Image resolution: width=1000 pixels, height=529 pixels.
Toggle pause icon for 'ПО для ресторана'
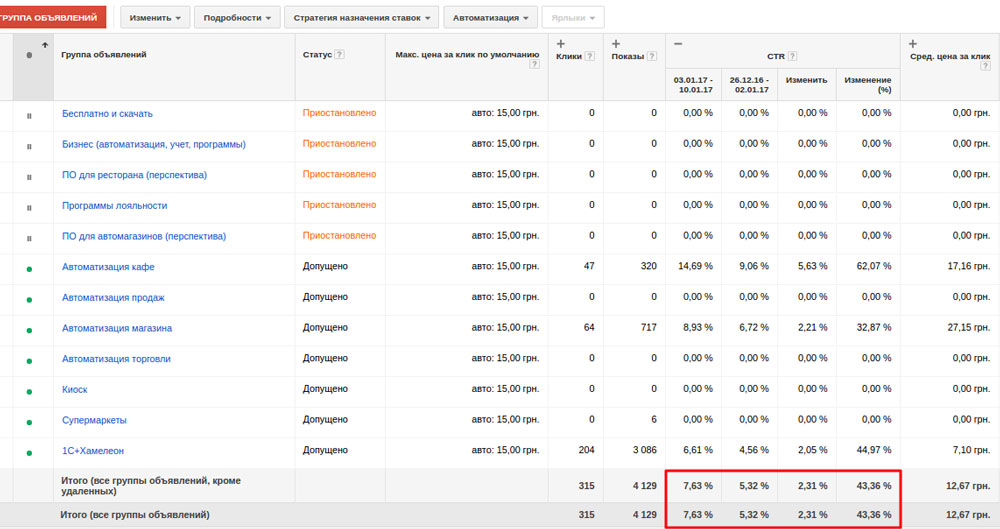29,177
